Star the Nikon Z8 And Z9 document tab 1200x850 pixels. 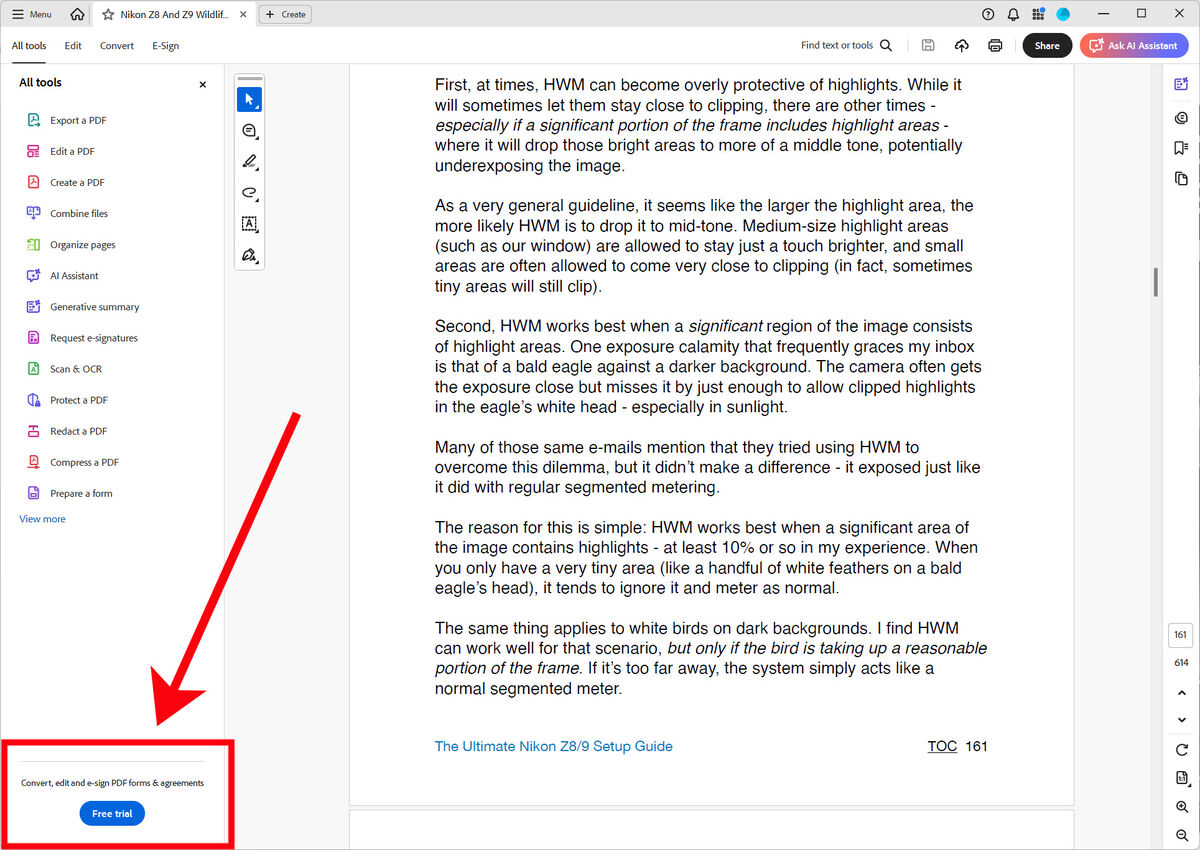[108, 14]
